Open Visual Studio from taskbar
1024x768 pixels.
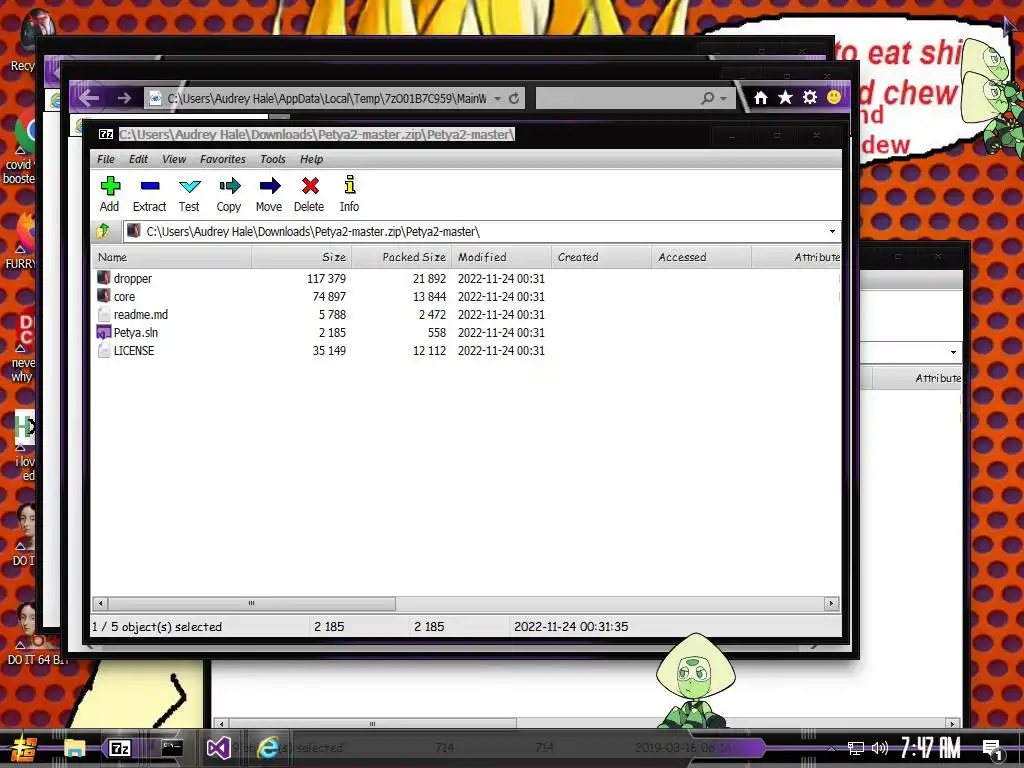pyautogui.click(x=218, y=748)
